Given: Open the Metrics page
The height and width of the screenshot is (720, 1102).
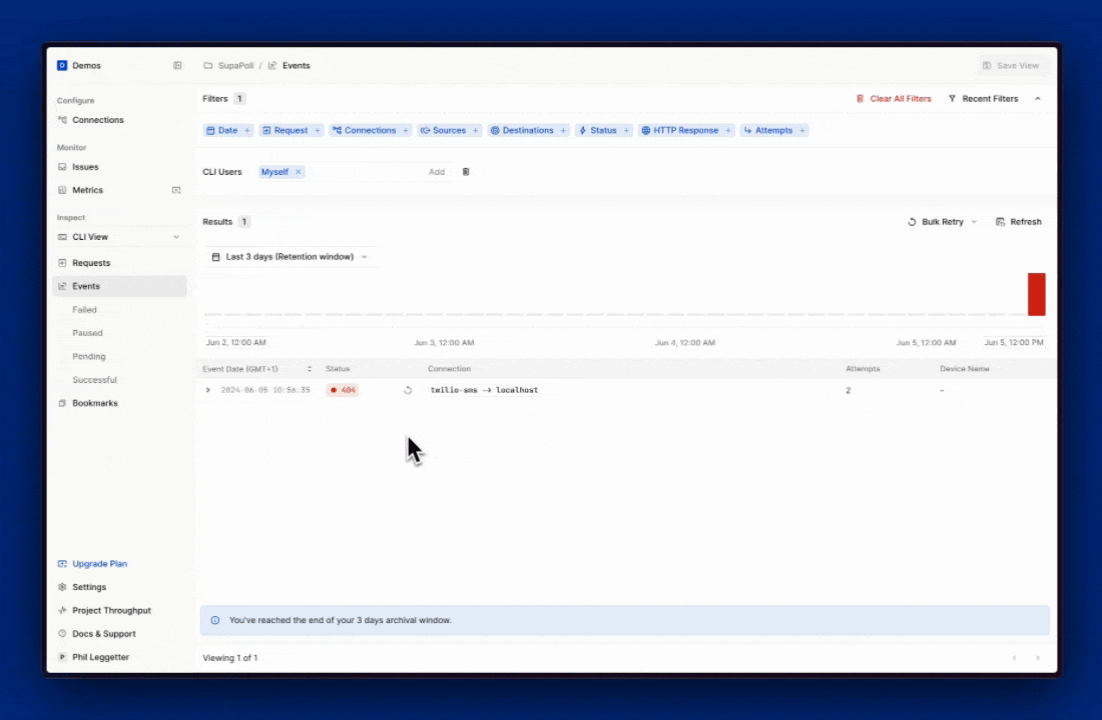Looking at the screenshot, I should click(x=87, y=191).
